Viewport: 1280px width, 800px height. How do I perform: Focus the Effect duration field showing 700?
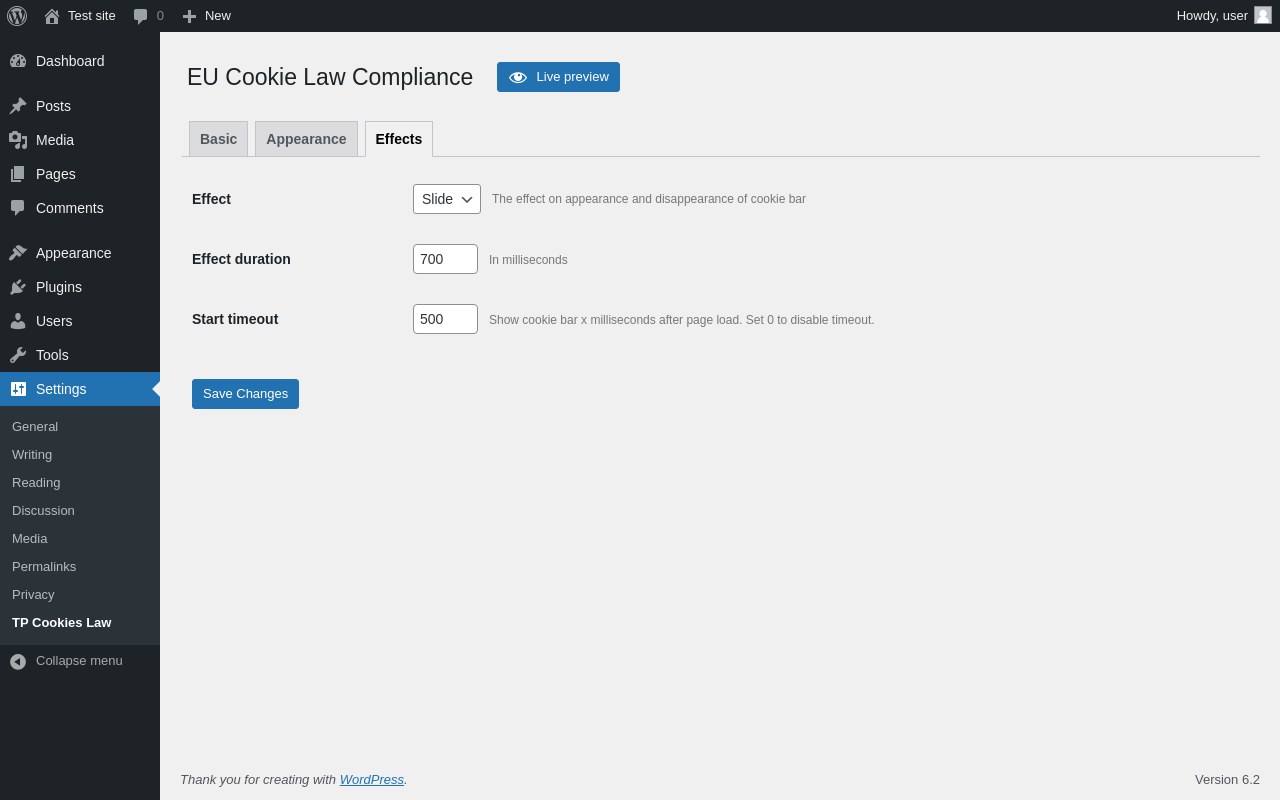(445, 259)
